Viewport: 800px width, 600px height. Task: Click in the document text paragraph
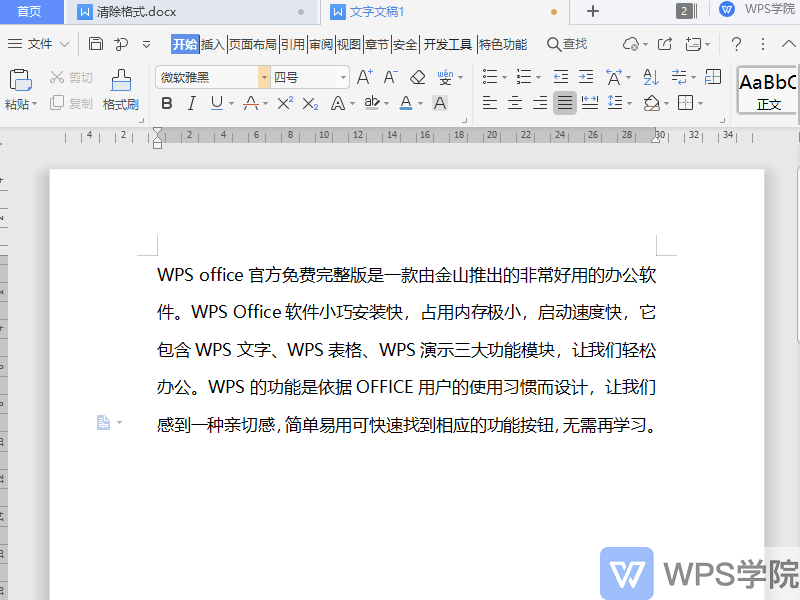[406, 349]
